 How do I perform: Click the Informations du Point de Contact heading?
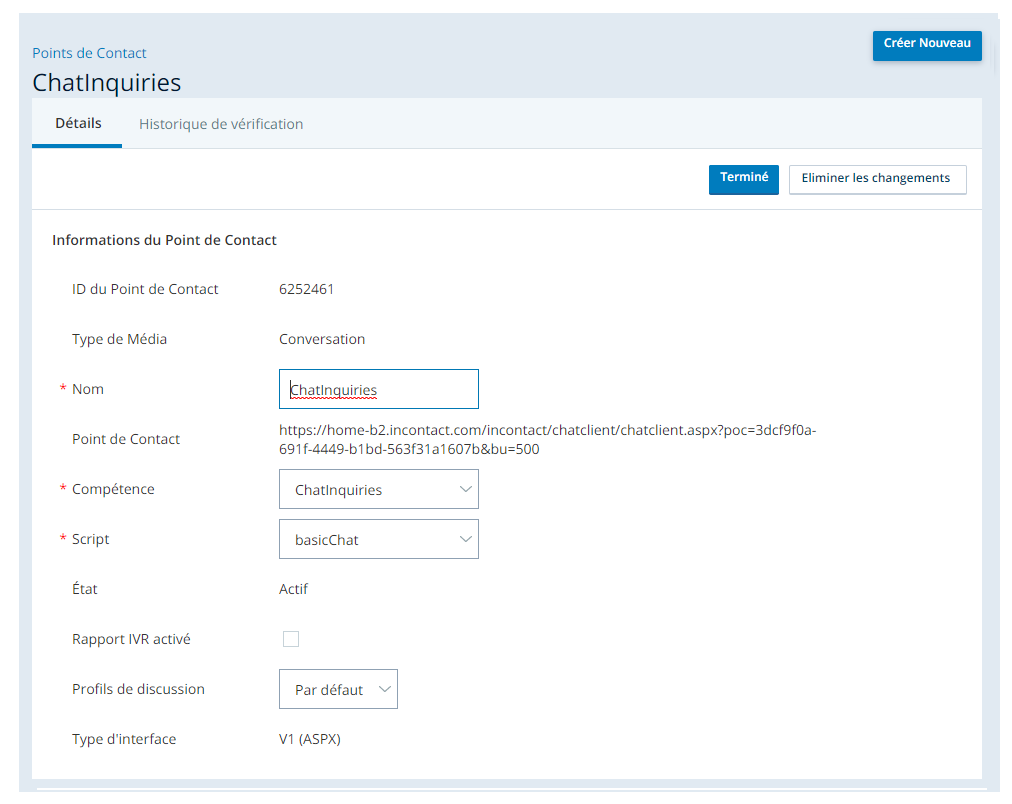164,240
